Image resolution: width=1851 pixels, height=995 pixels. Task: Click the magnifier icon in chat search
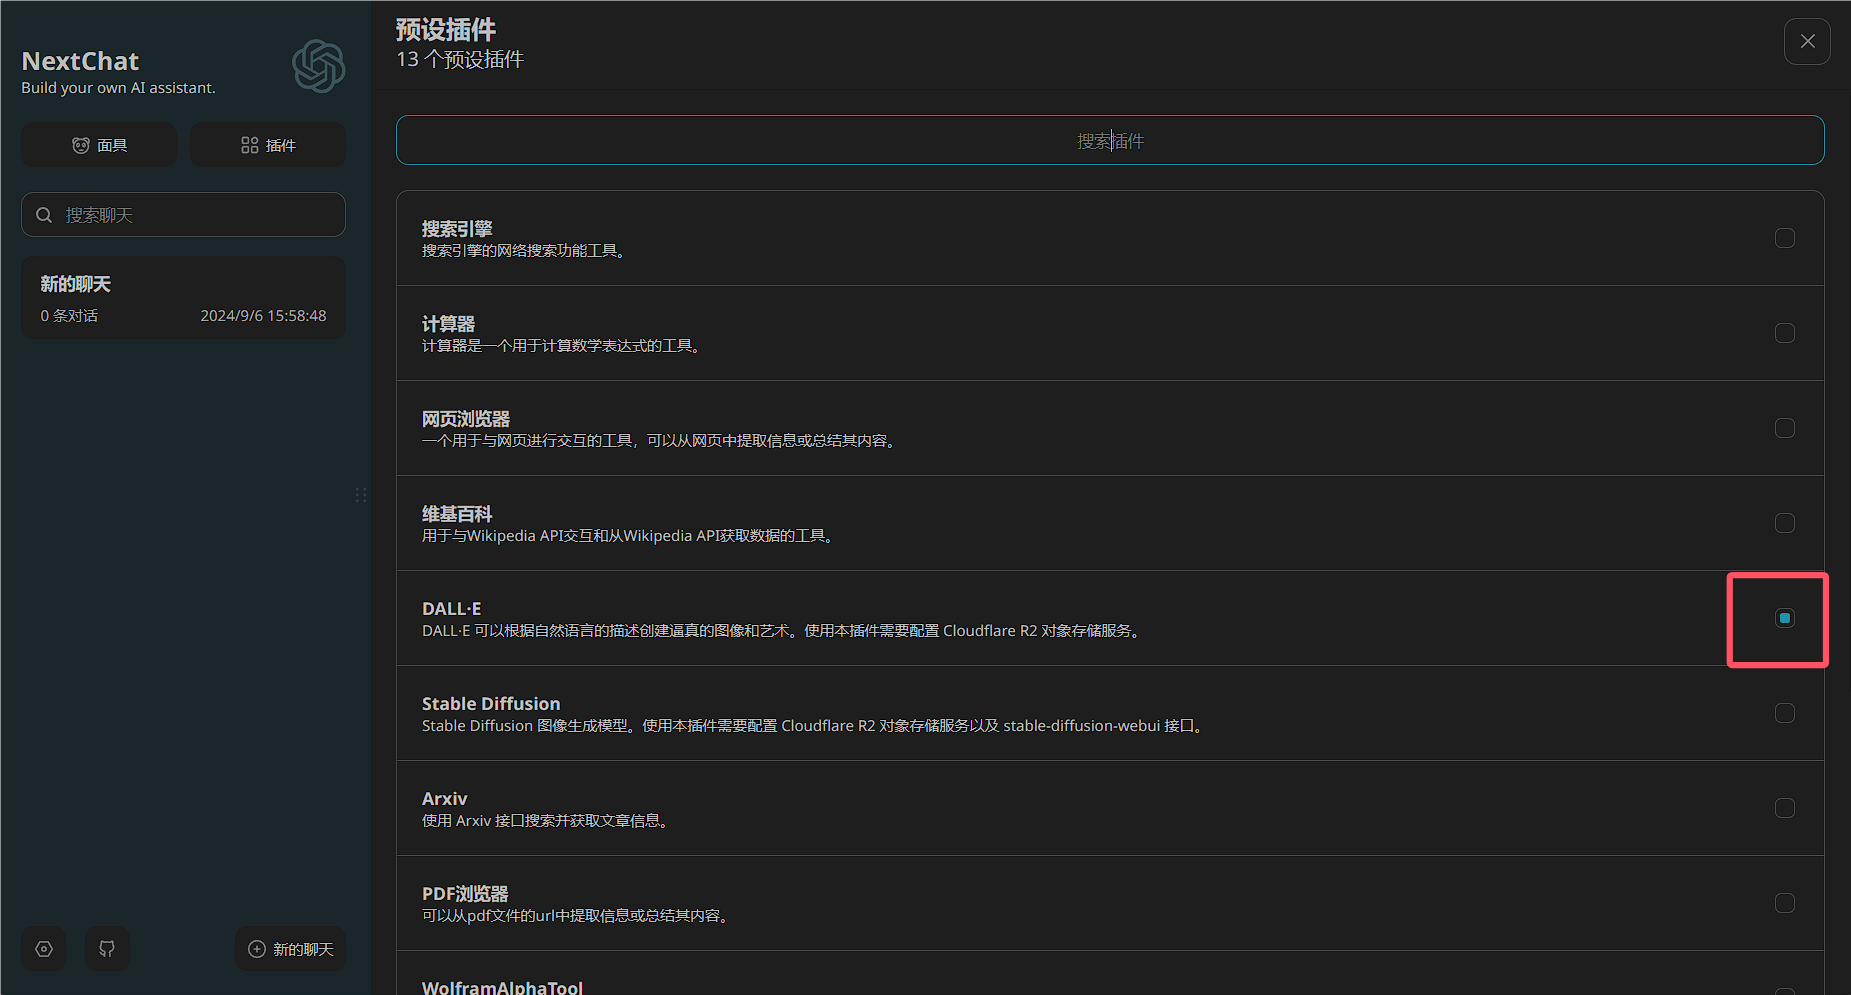[x=44, y=215]
